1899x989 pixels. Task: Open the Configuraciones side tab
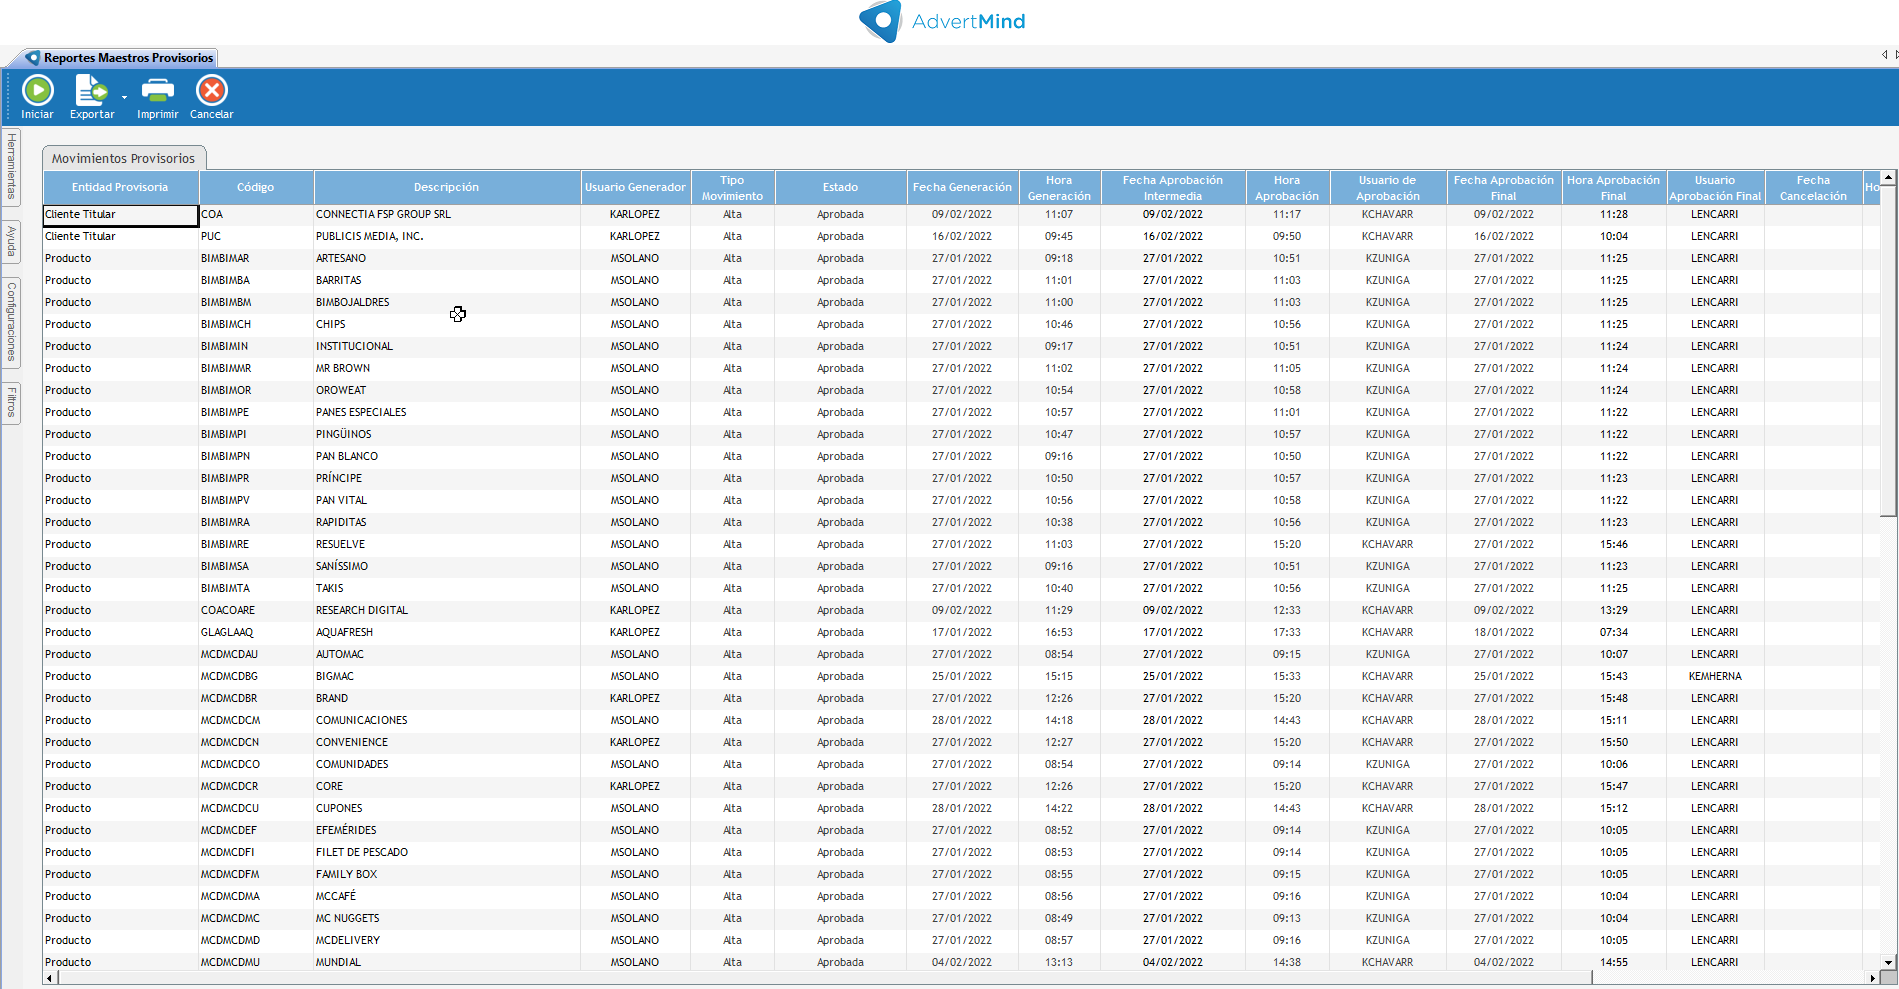(x=12, y=322)
